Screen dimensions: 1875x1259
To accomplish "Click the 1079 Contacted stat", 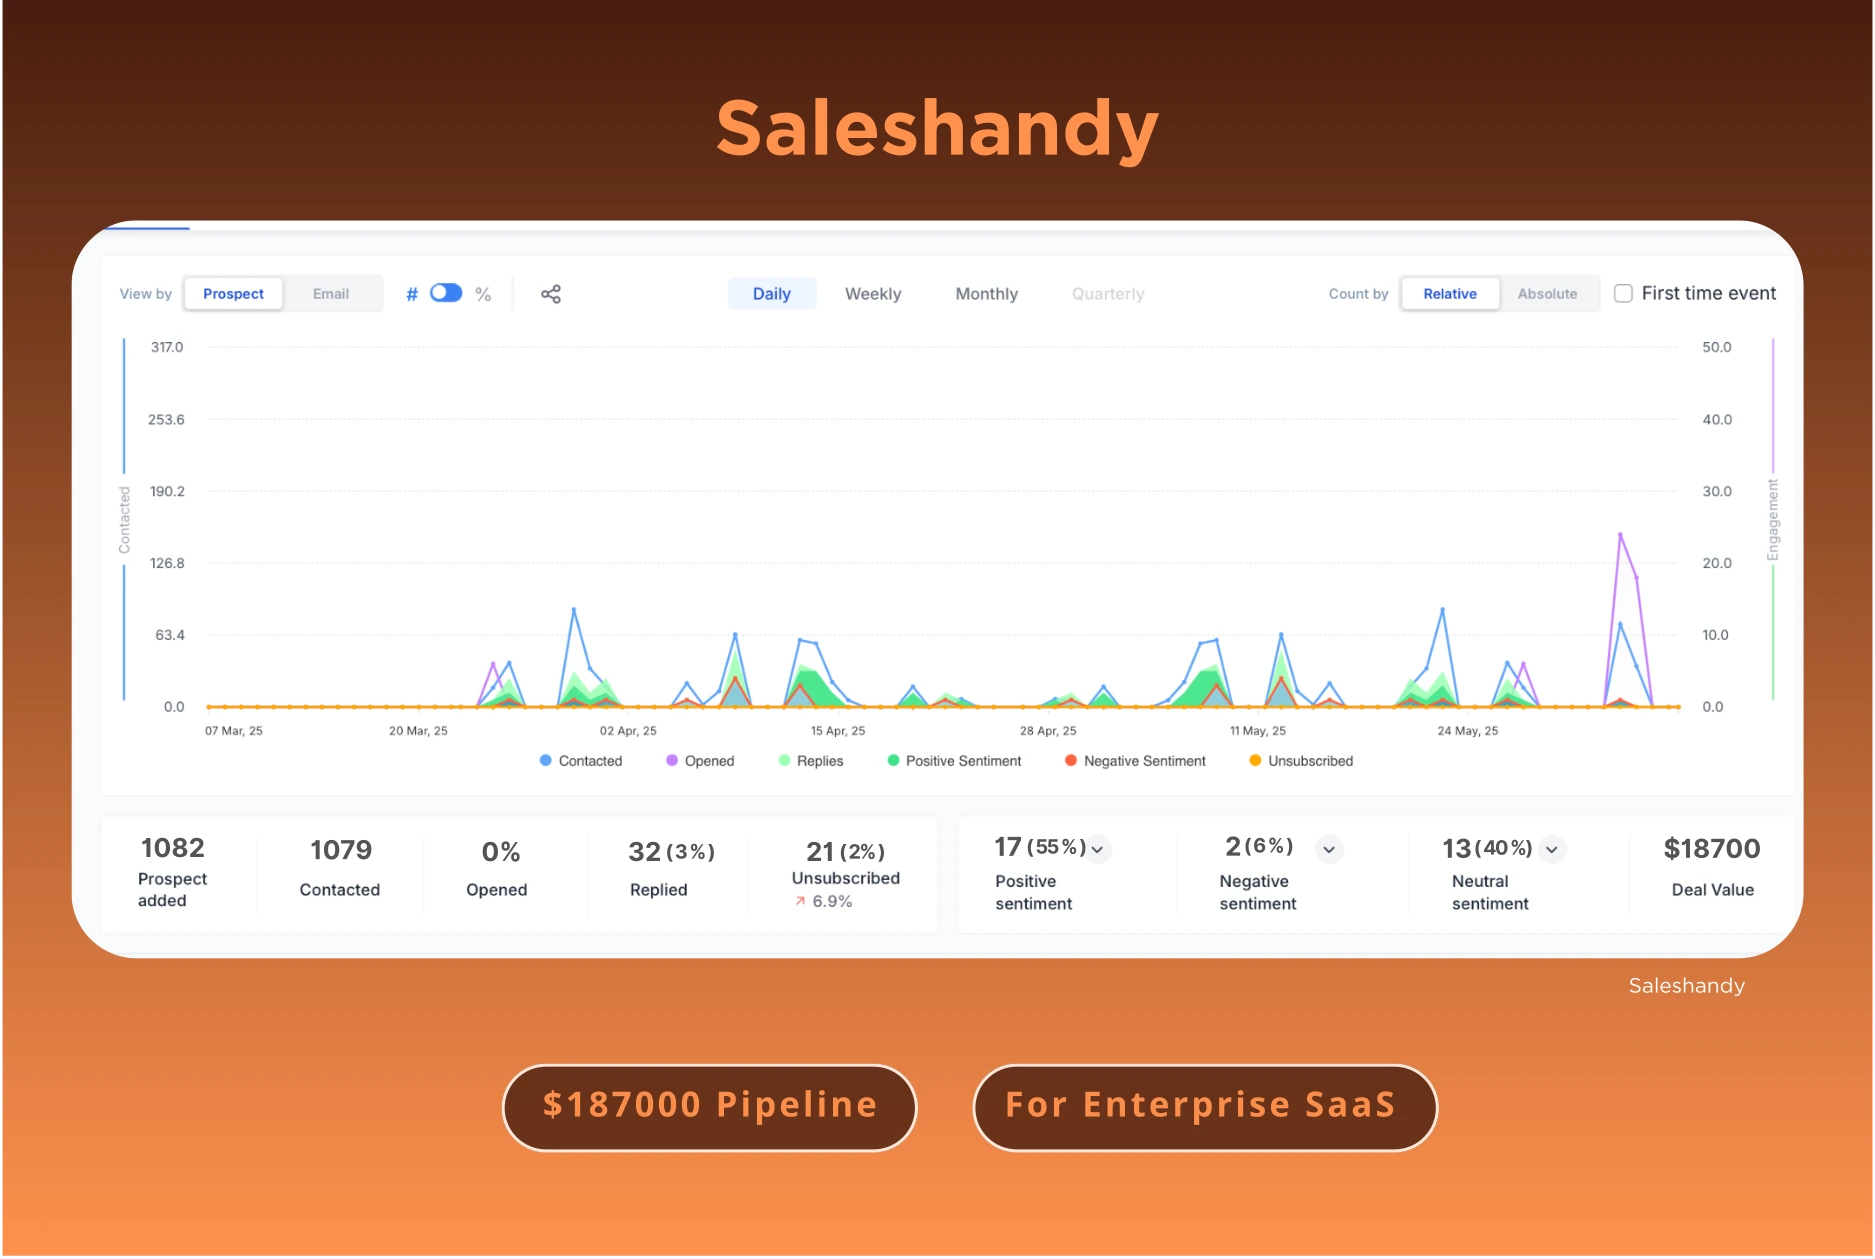I will (340, 868).
